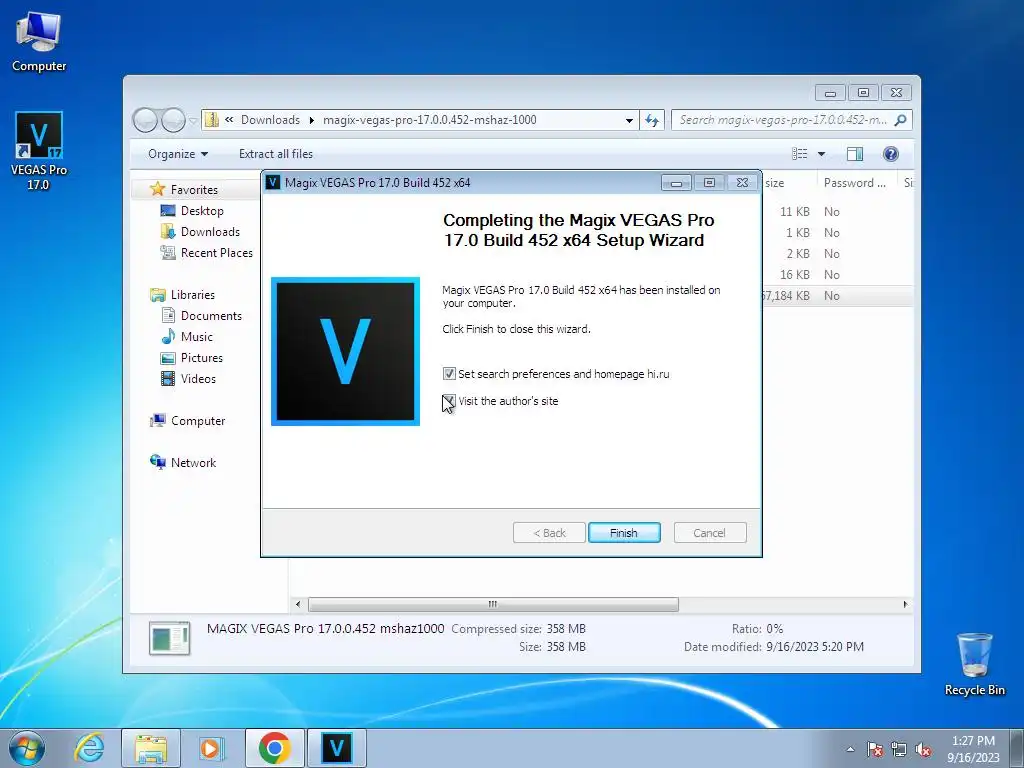Screen dimensions: 1024x768
Task: Click the 16 KB file size cell
Action: [x=794, y=274]
